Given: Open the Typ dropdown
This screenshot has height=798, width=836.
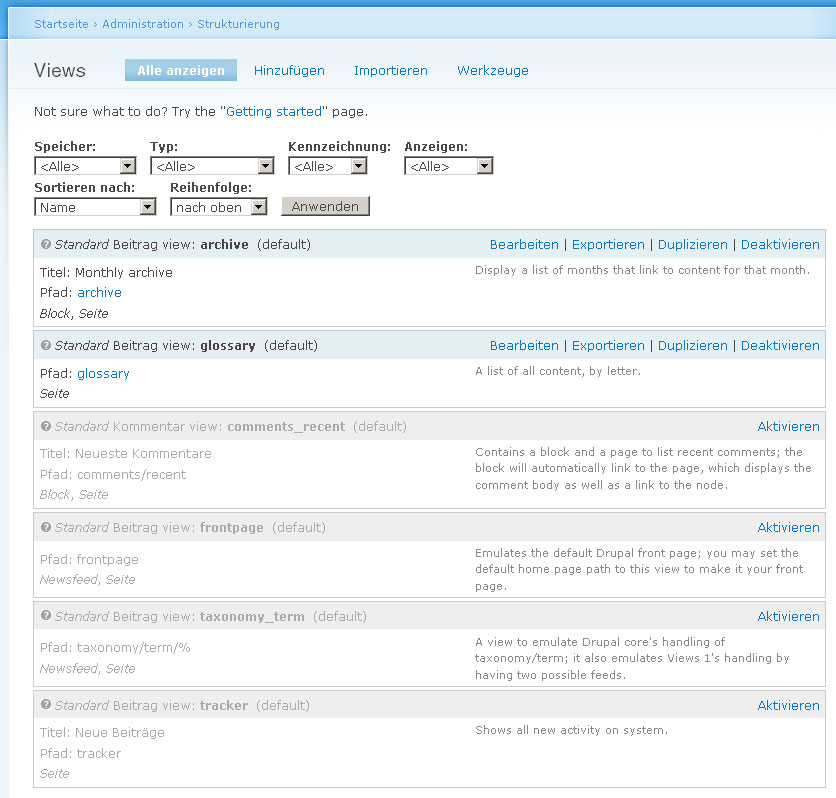Looking at the screenshot, I should click(212, 166).
